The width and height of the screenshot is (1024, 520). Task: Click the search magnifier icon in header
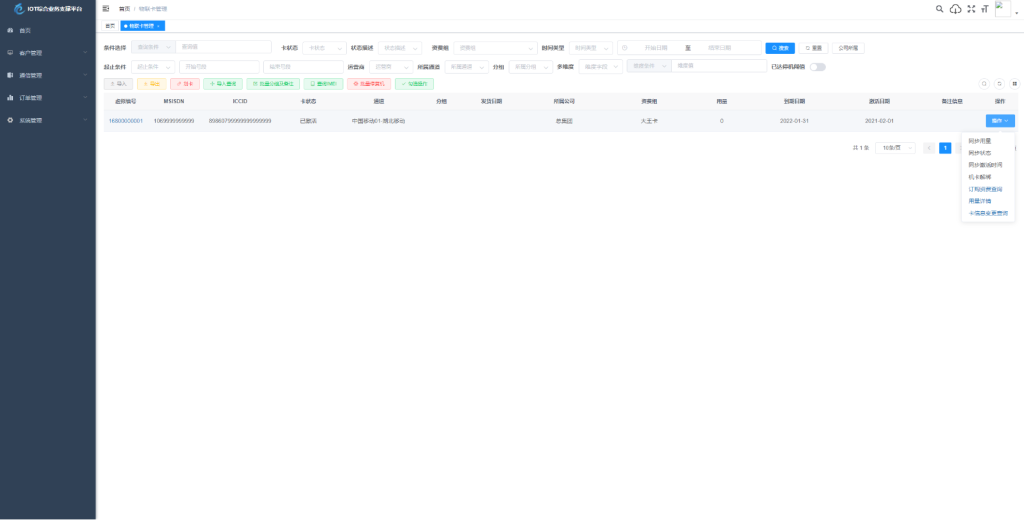pos(939,8)
